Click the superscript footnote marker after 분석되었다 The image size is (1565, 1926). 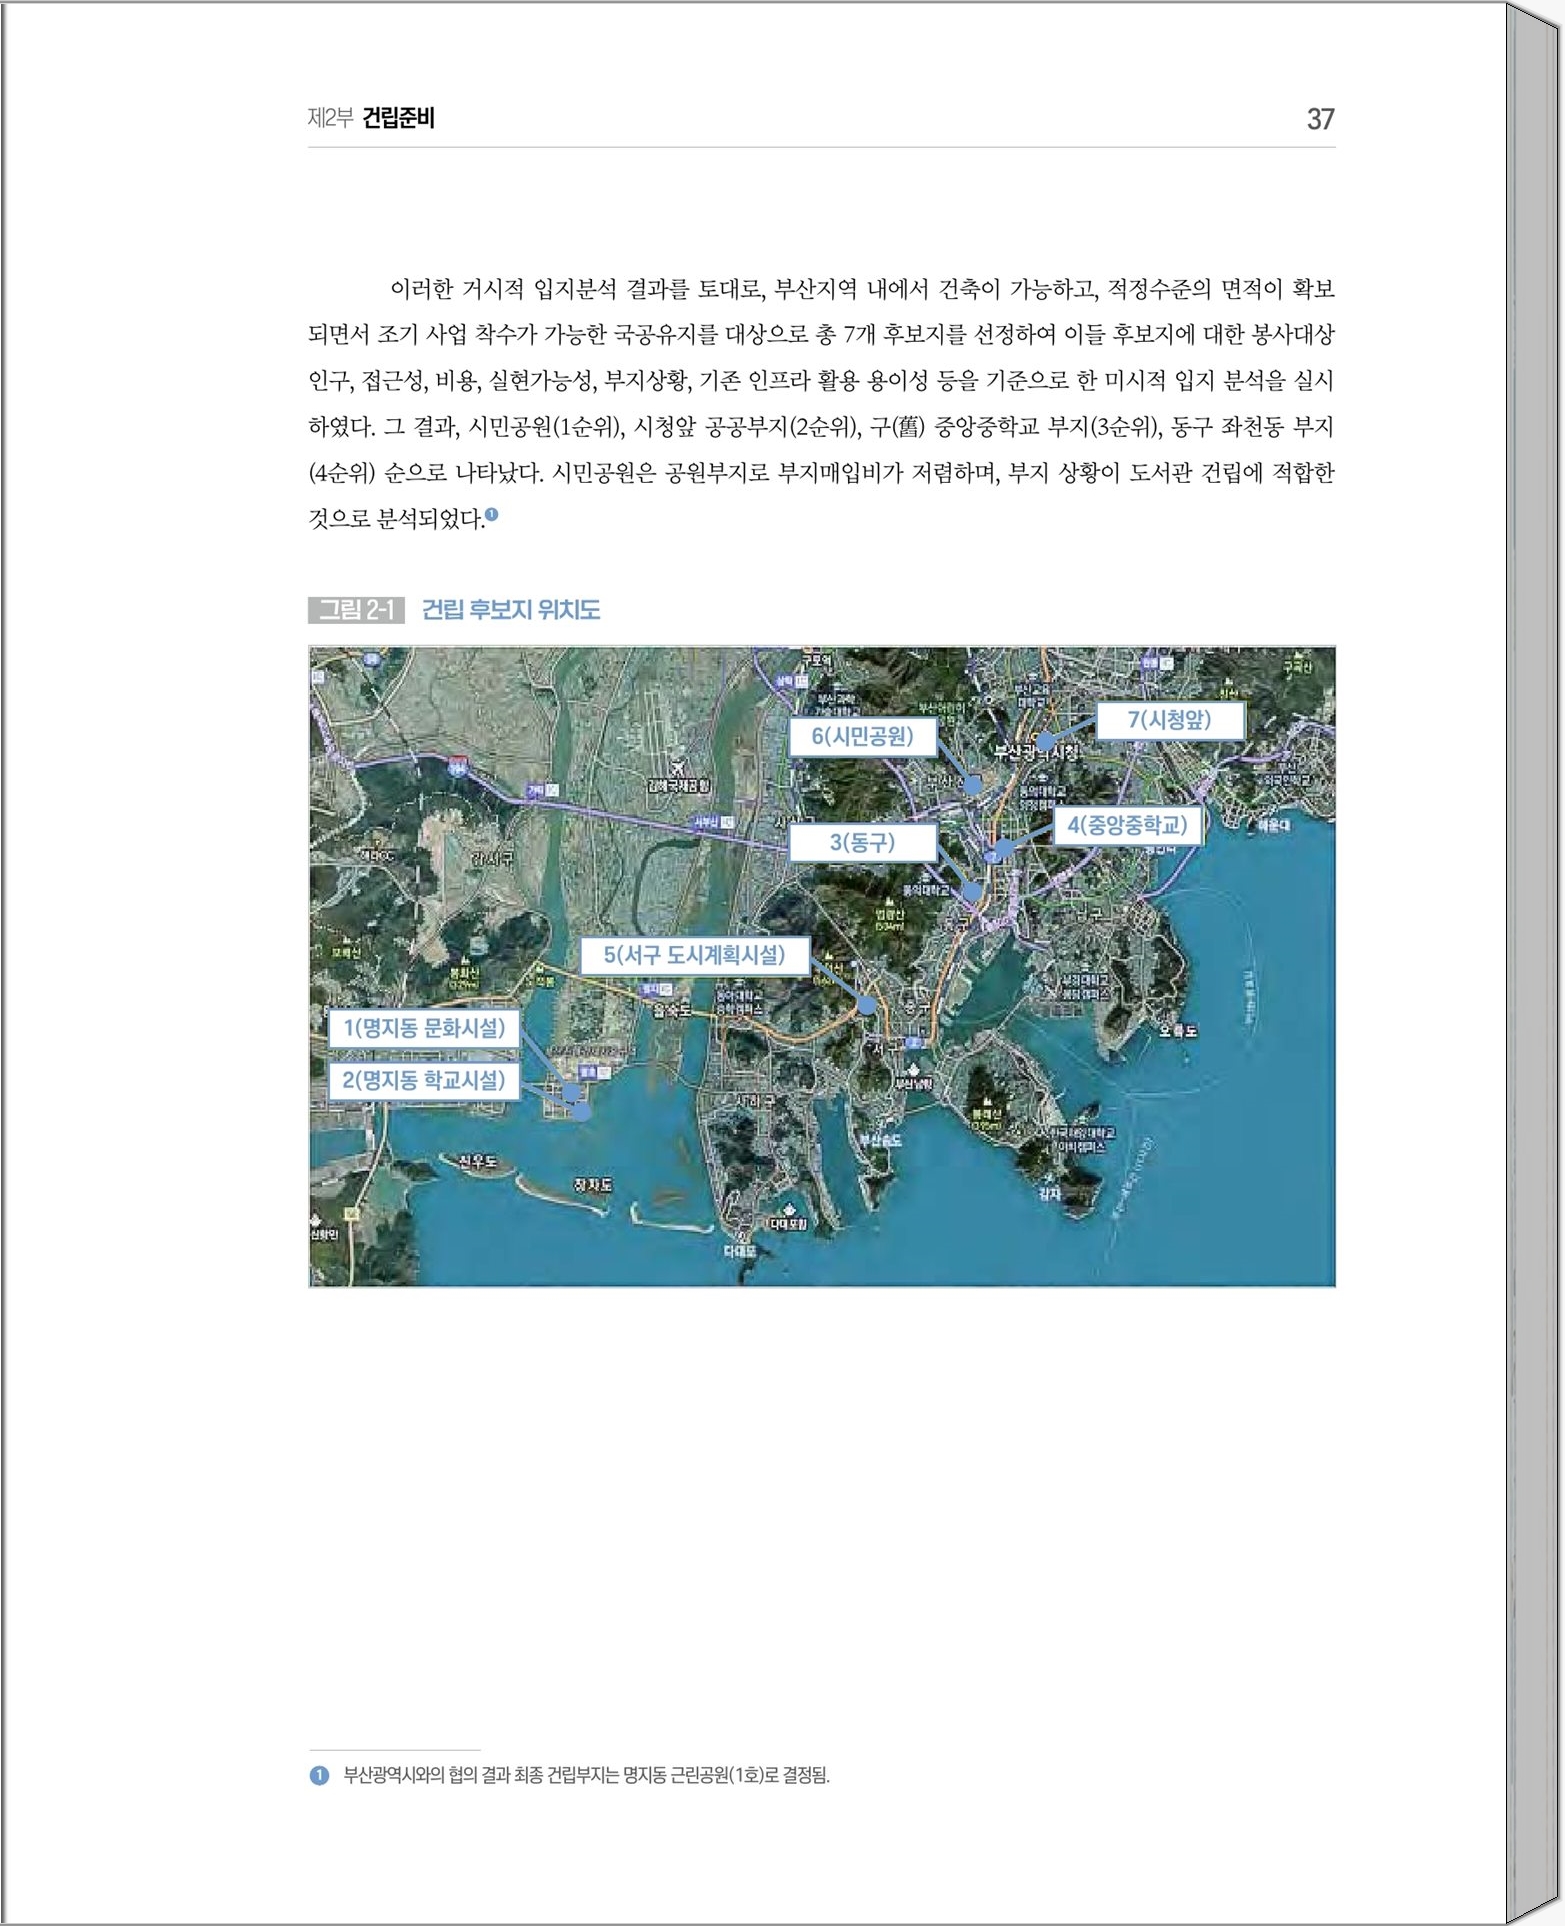pos(491,515)
